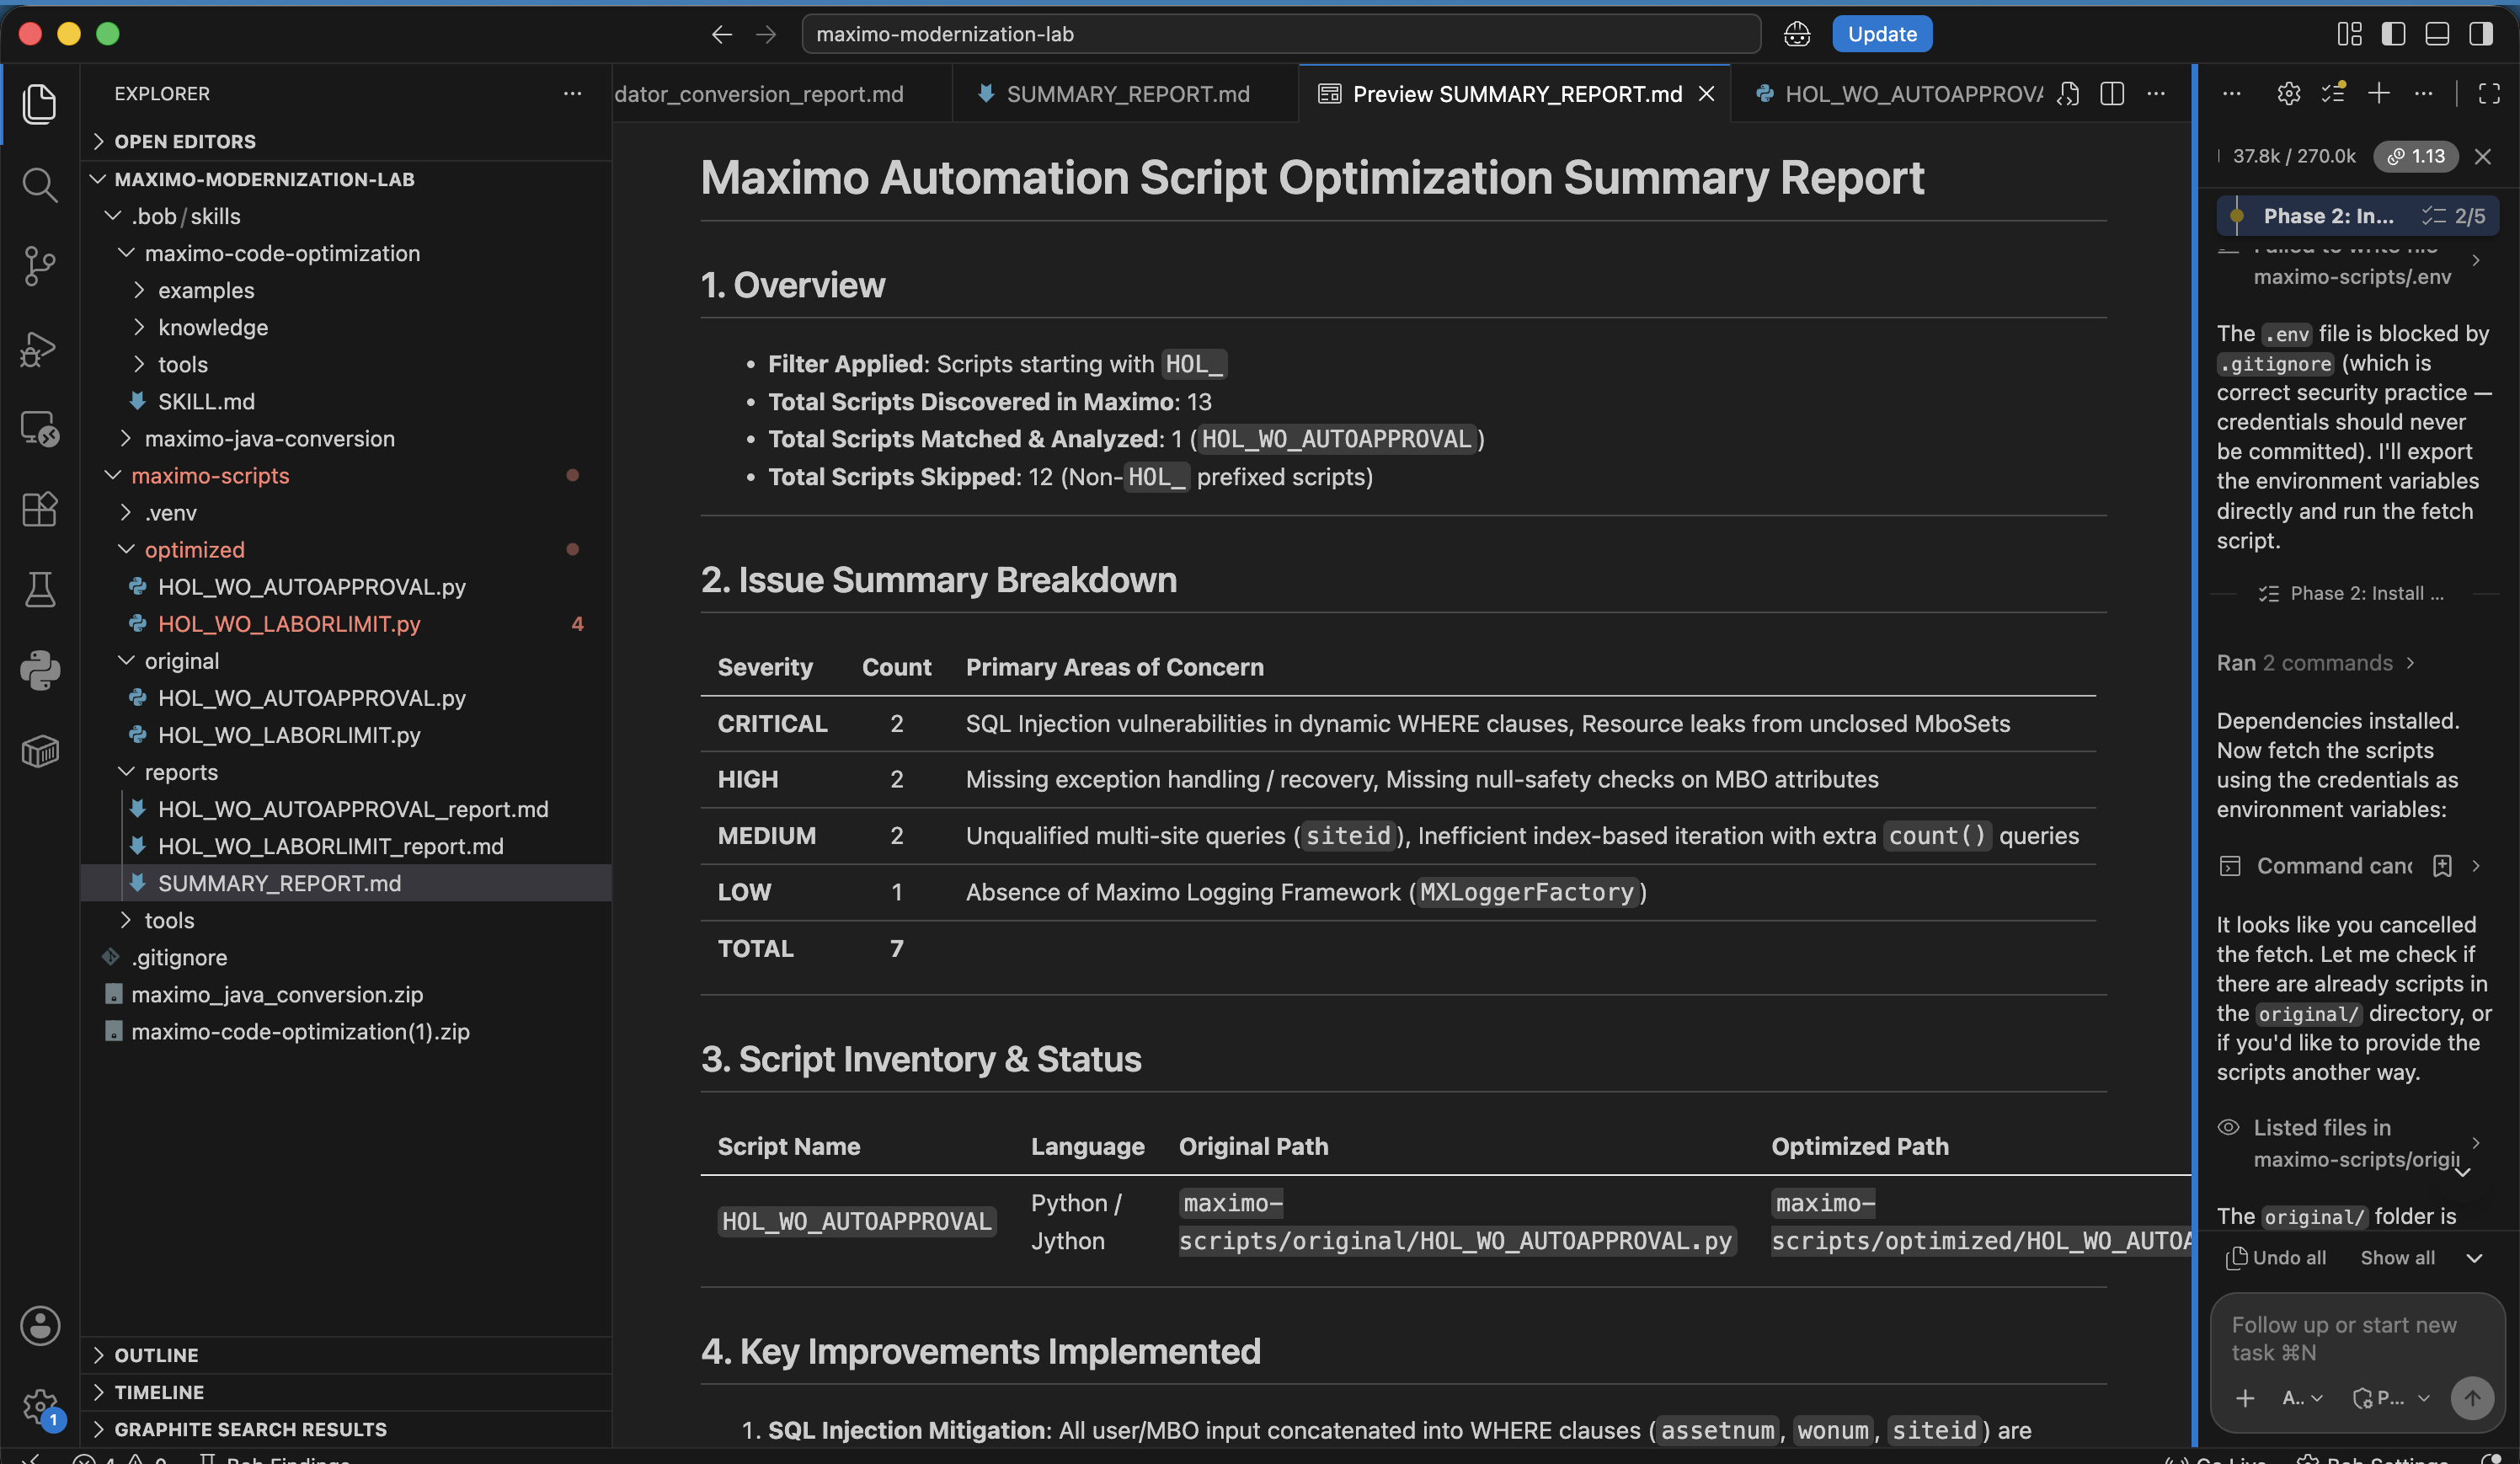The width and height of the screenshot is (2520, 1464).
Task: Collapse the optimized folder
Action: coord(346,549)
